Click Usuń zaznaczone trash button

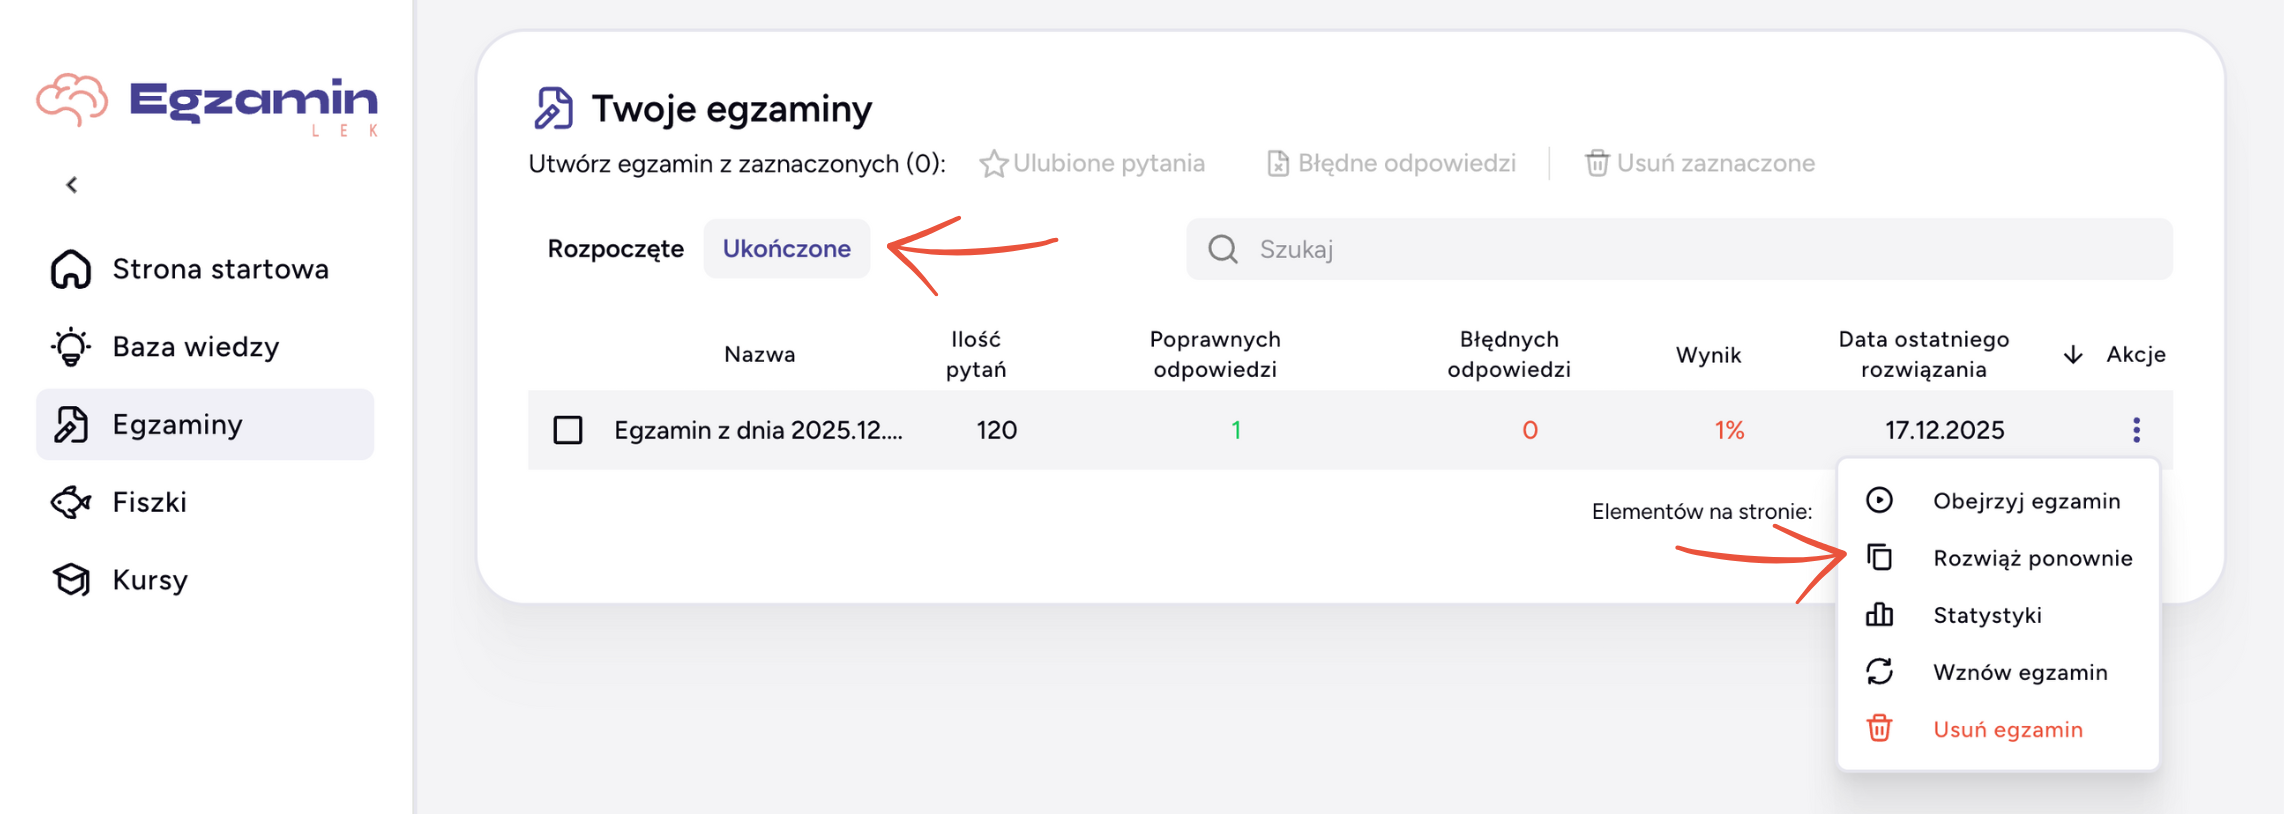(1700, 163)
